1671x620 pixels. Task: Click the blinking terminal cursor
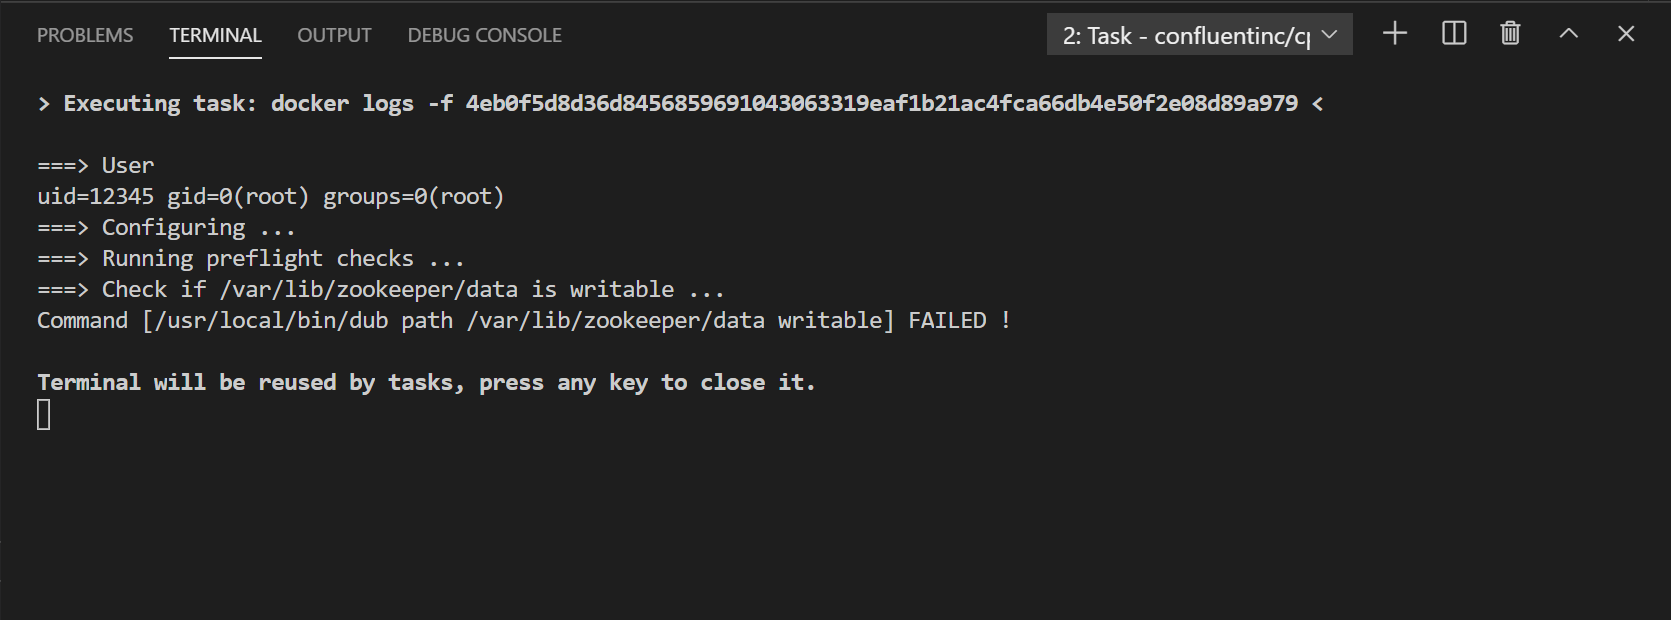pyautogui.click(x=43, y=414)
